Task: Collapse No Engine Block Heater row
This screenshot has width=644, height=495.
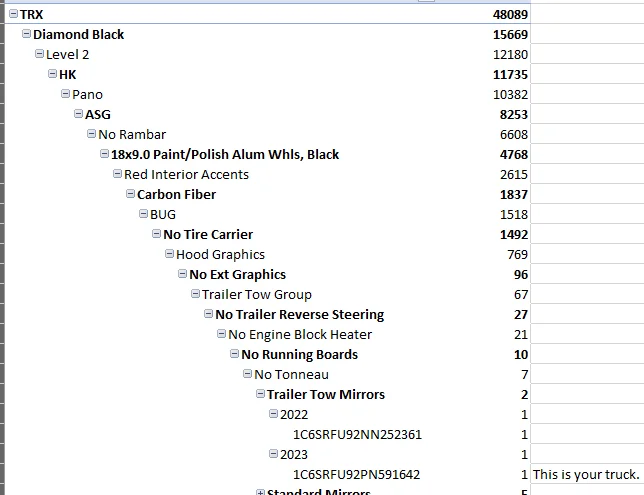Action: click(x=221, y=334)
